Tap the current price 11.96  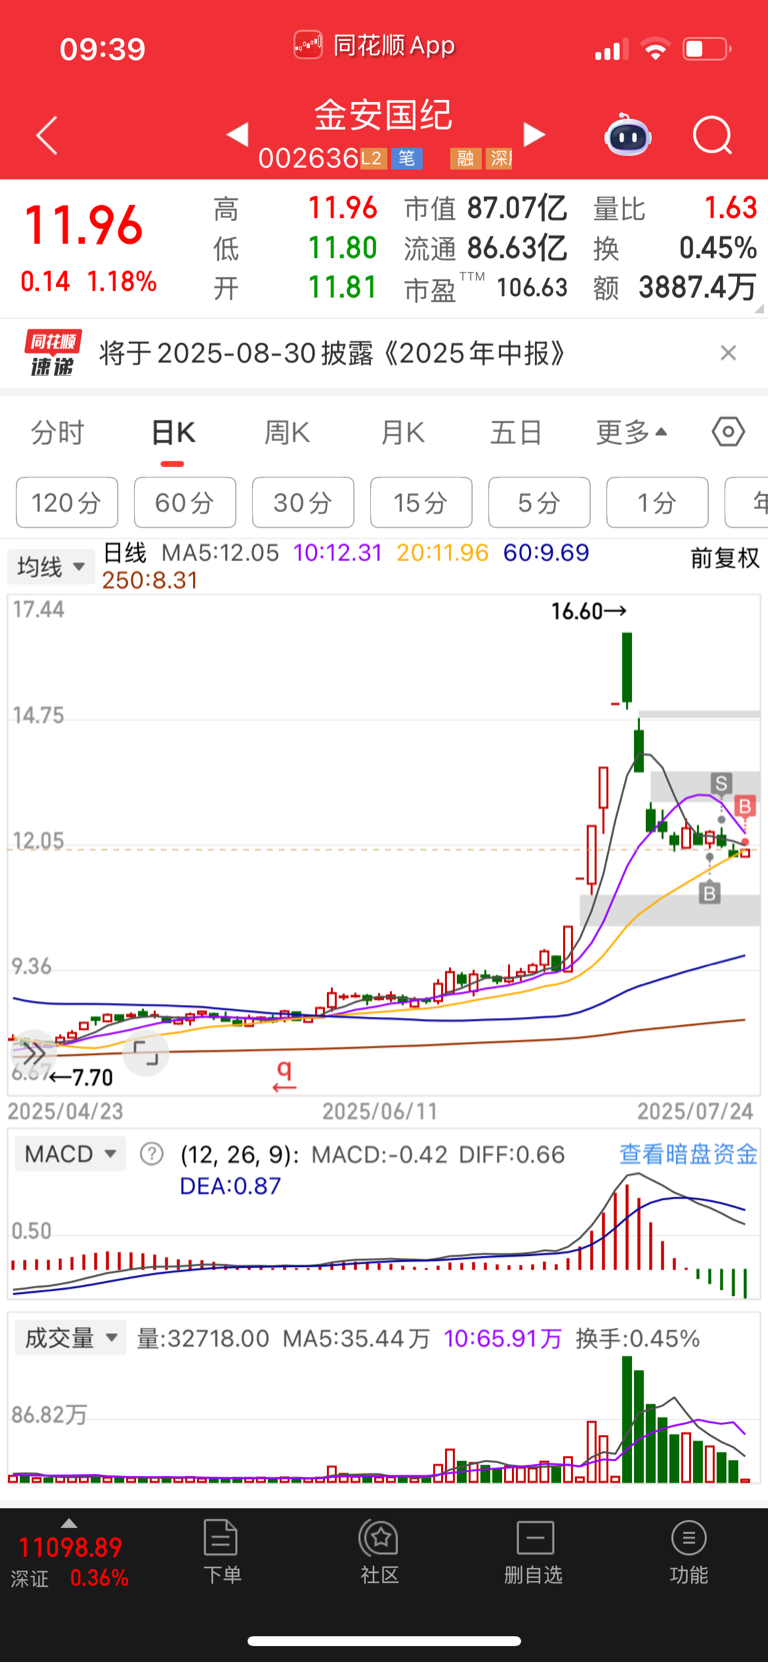coord(84,225)
